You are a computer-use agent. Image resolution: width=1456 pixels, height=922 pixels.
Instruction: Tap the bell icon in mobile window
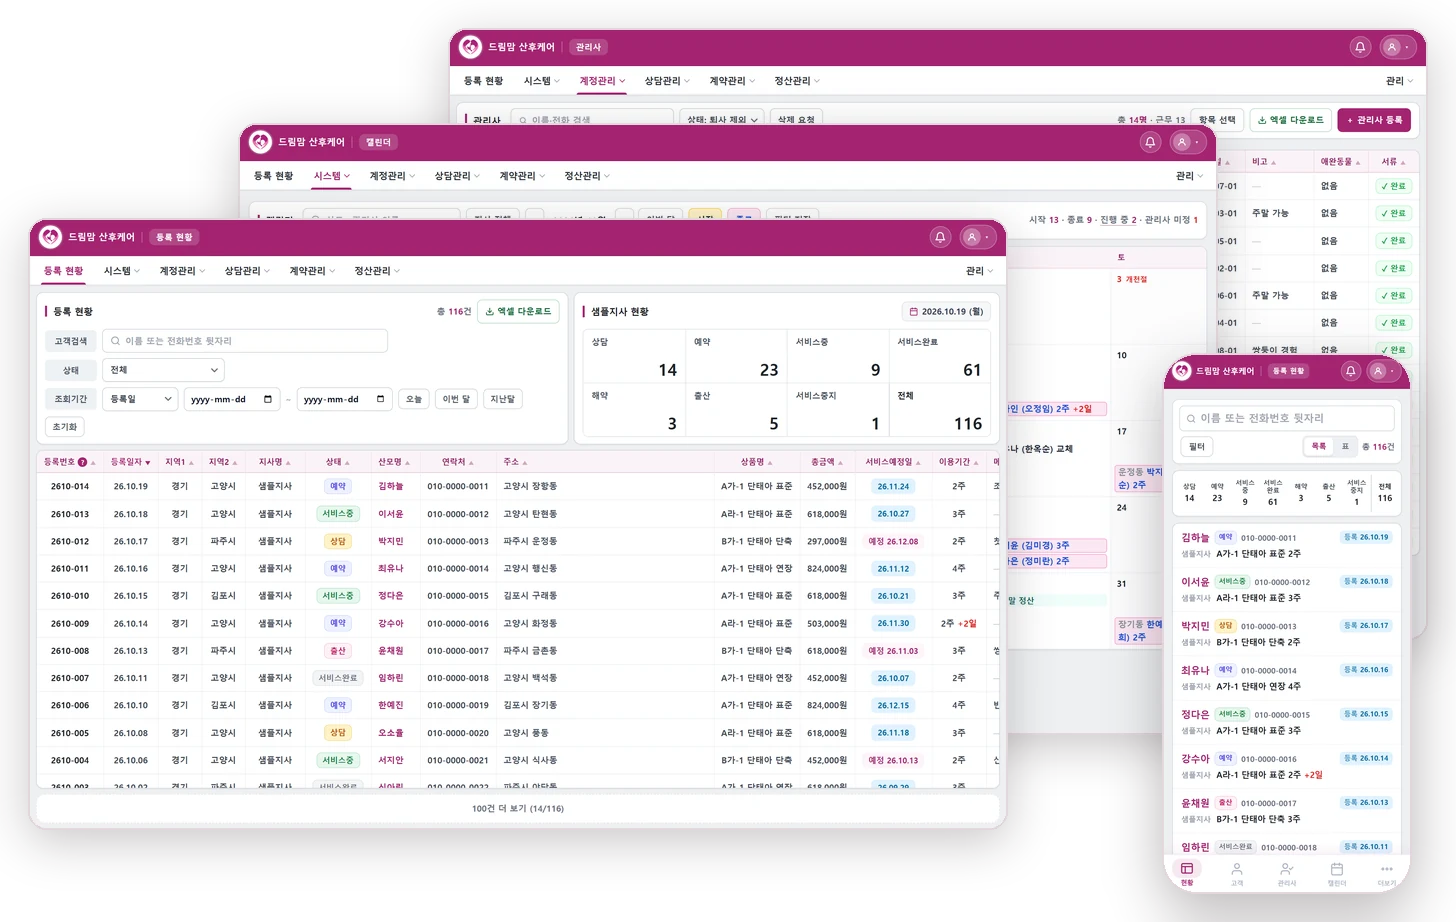(x=1350, y=371)
